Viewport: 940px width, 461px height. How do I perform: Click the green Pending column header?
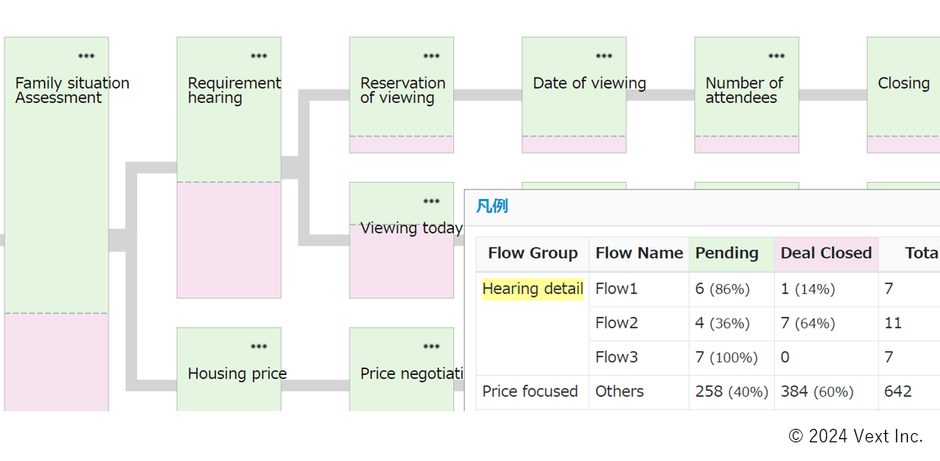726,253
